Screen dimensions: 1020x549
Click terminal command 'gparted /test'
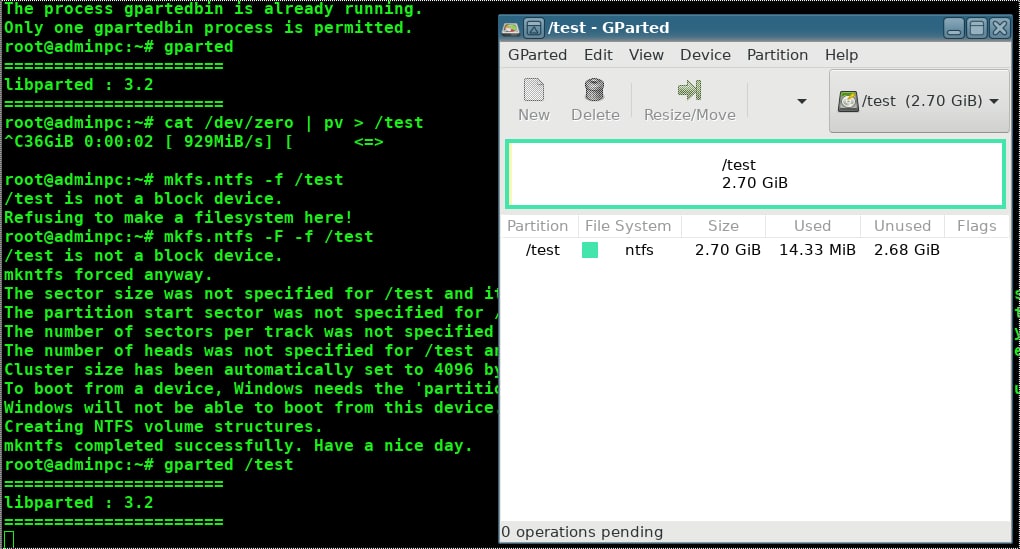click(228, 465)
